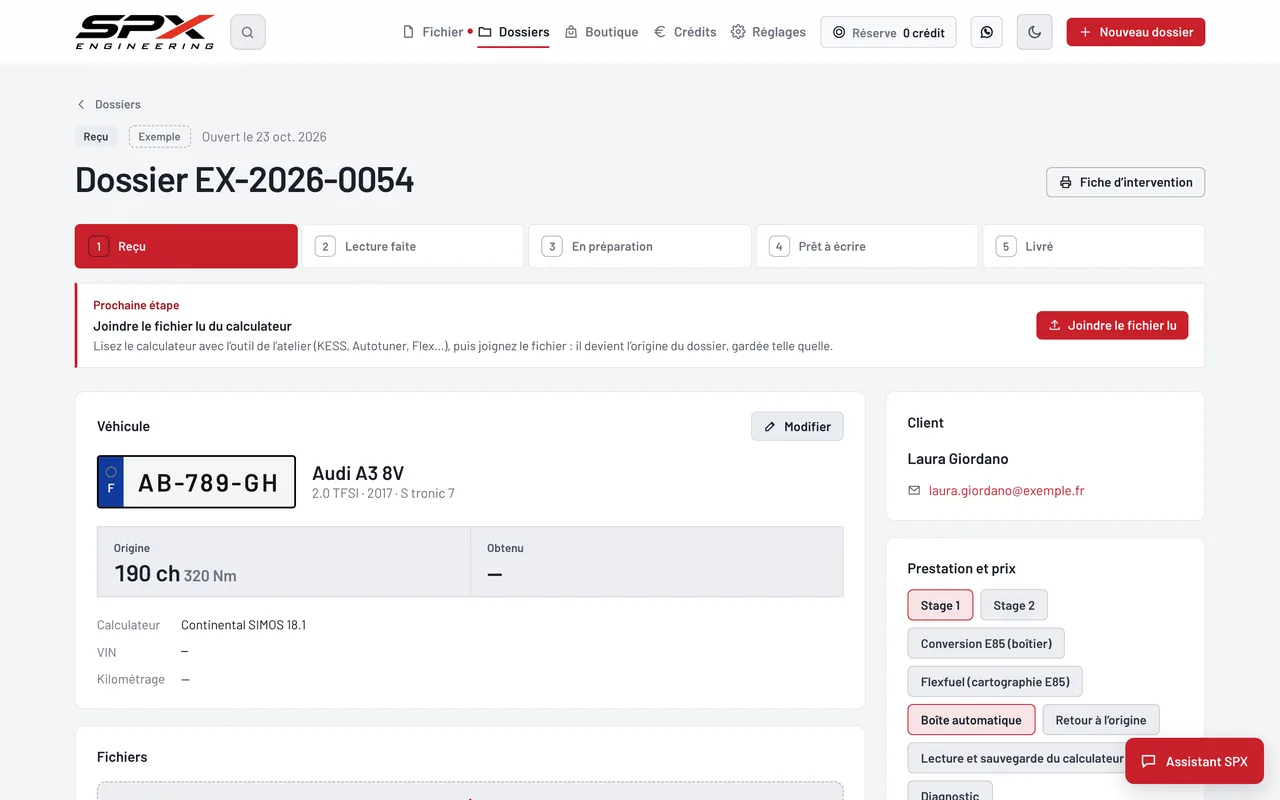
Task: Click Joindre le fichier lu button
Action: coord(1112,325)
